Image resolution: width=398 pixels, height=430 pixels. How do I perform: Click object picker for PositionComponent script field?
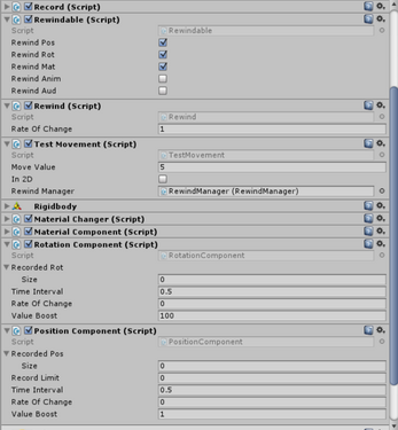click(x=382, y=342)
